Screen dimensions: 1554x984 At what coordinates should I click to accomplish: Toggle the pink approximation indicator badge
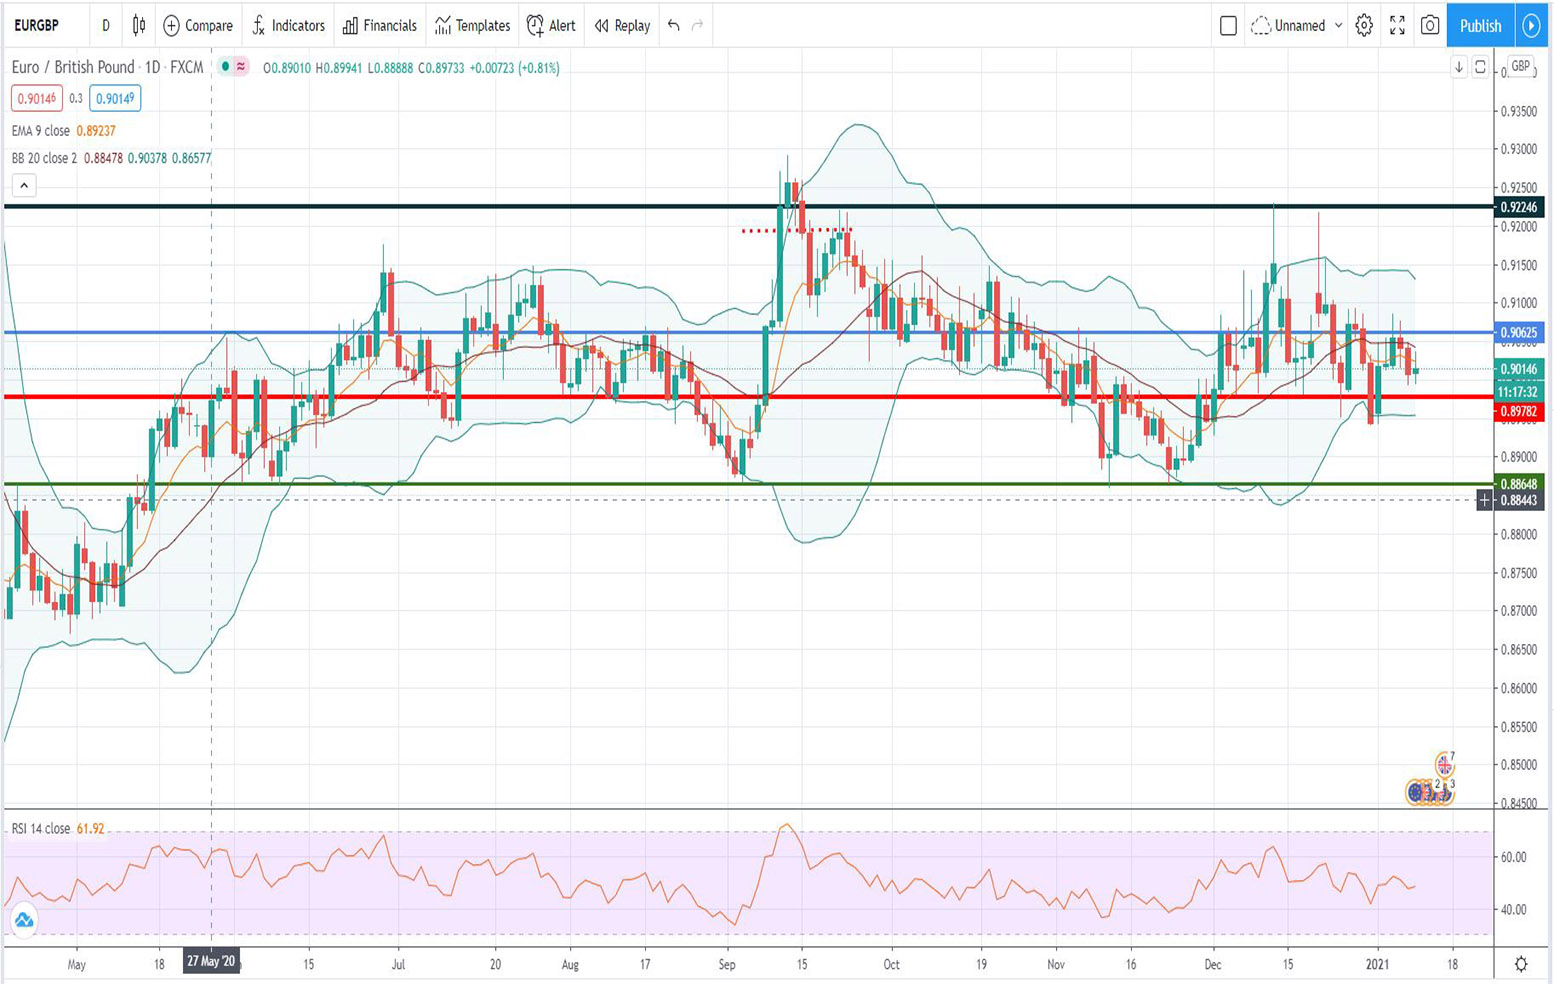[x=241, y=67]
